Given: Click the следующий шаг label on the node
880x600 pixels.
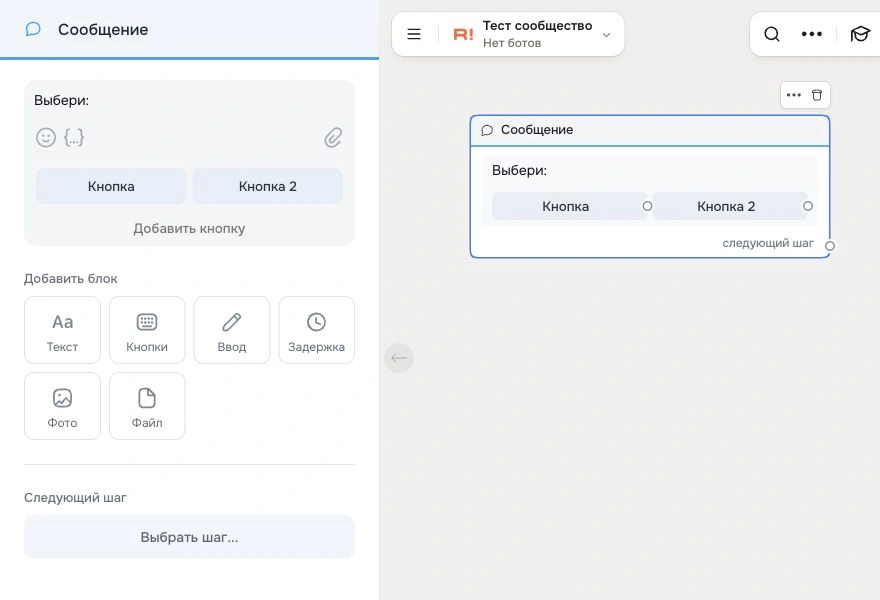Looking at the screenshot, I should [x=768, y=243].
